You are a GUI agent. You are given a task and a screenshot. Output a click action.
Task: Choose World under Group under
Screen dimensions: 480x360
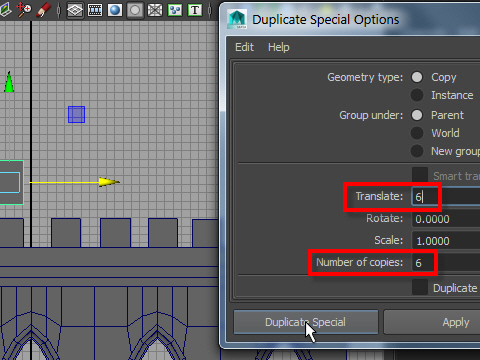[417, 133]
